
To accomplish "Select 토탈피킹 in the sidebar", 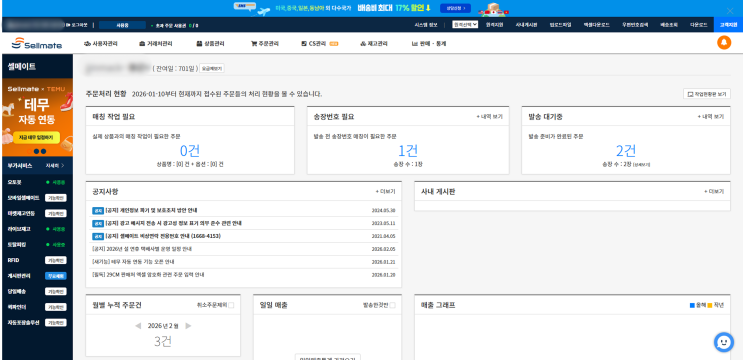I will point(17,244).
